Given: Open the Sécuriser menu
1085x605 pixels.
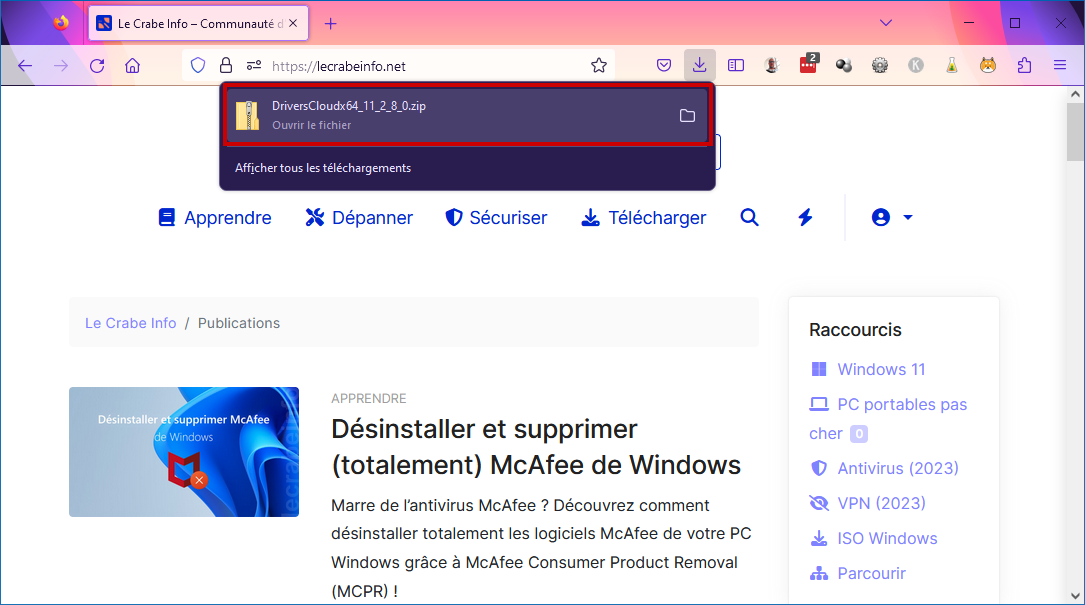Looking at the screenshot, I should point(496,217).
